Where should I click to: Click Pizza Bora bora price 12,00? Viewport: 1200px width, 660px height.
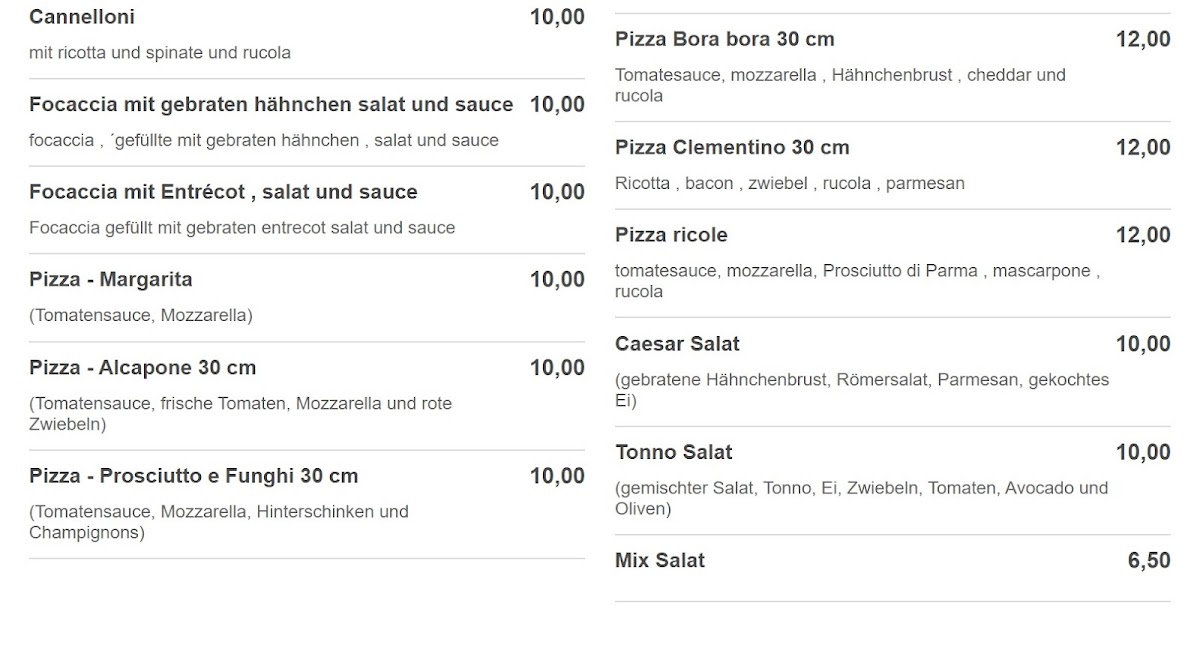[1143, 40]
